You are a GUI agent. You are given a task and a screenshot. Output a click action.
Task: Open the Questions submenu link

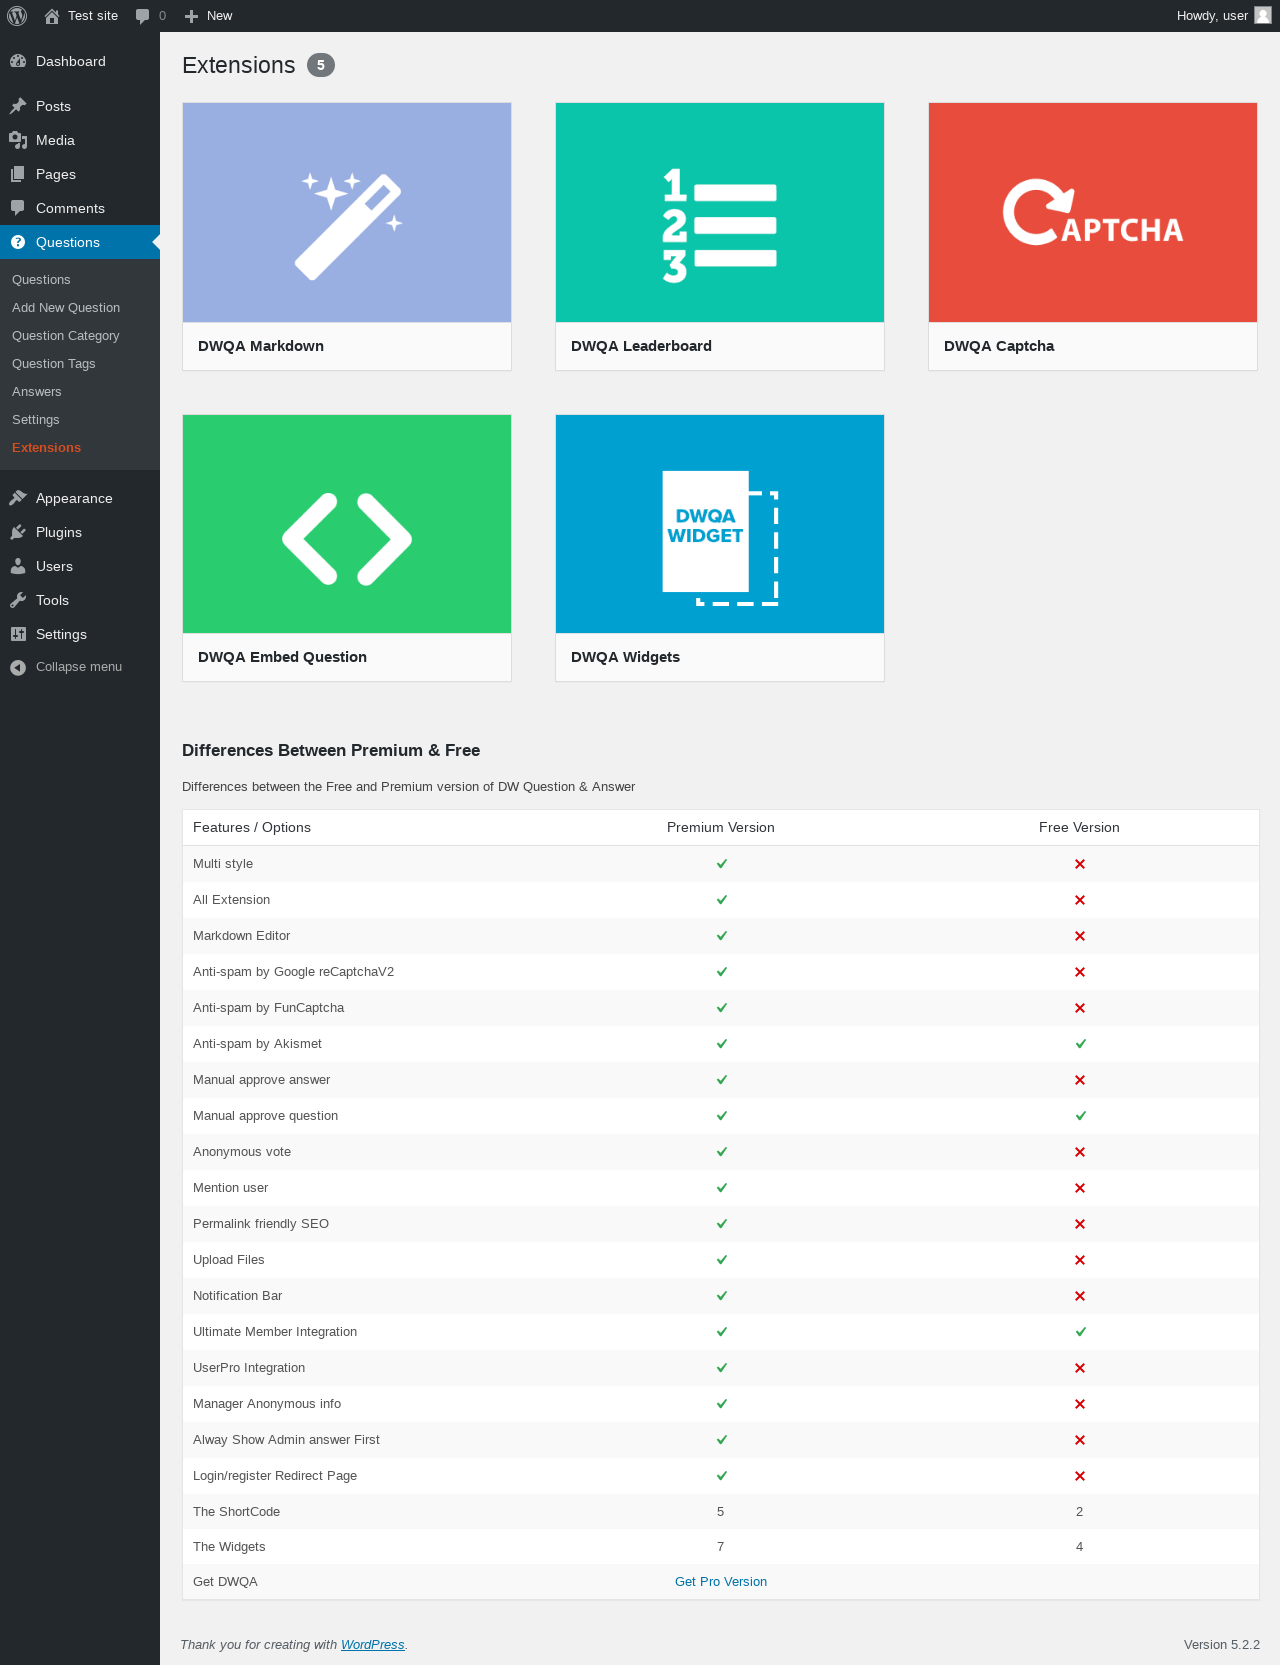(x=41, y=280)
